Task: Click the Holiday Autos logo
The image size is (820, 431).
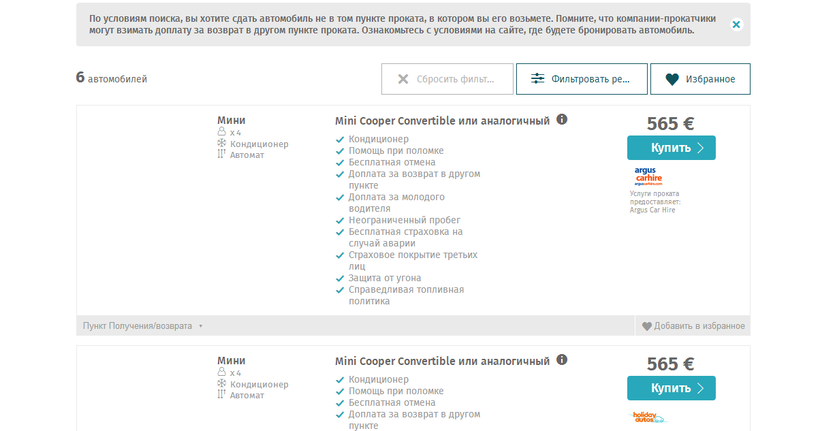Action: [x=648, y=417]
